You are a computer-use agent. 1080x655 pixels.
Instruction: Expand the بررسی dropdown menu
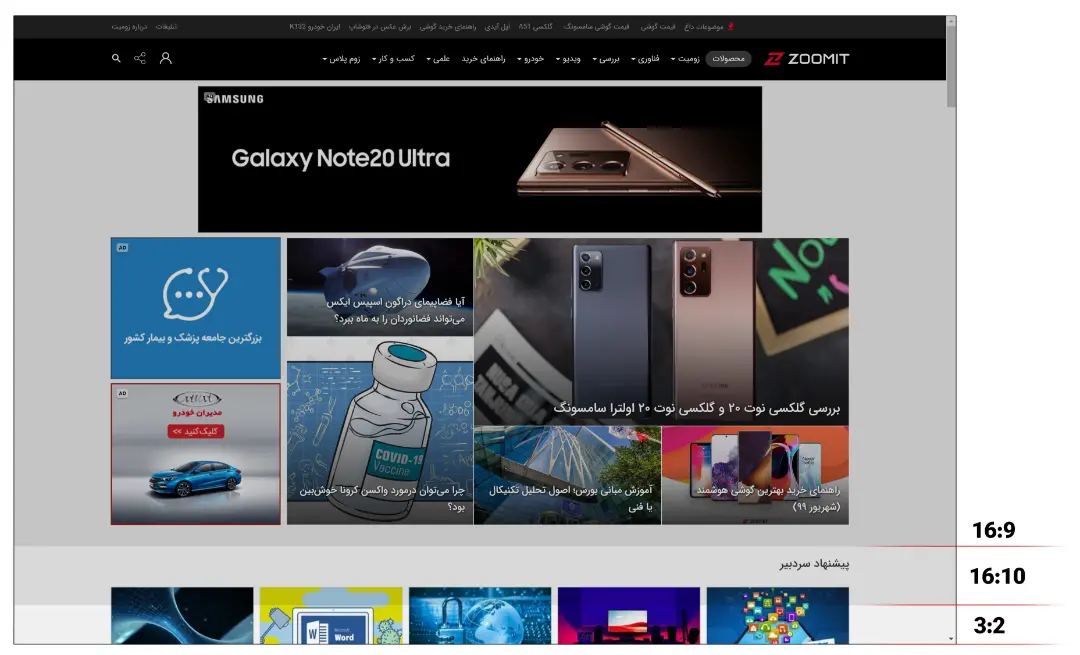point(606,59)
